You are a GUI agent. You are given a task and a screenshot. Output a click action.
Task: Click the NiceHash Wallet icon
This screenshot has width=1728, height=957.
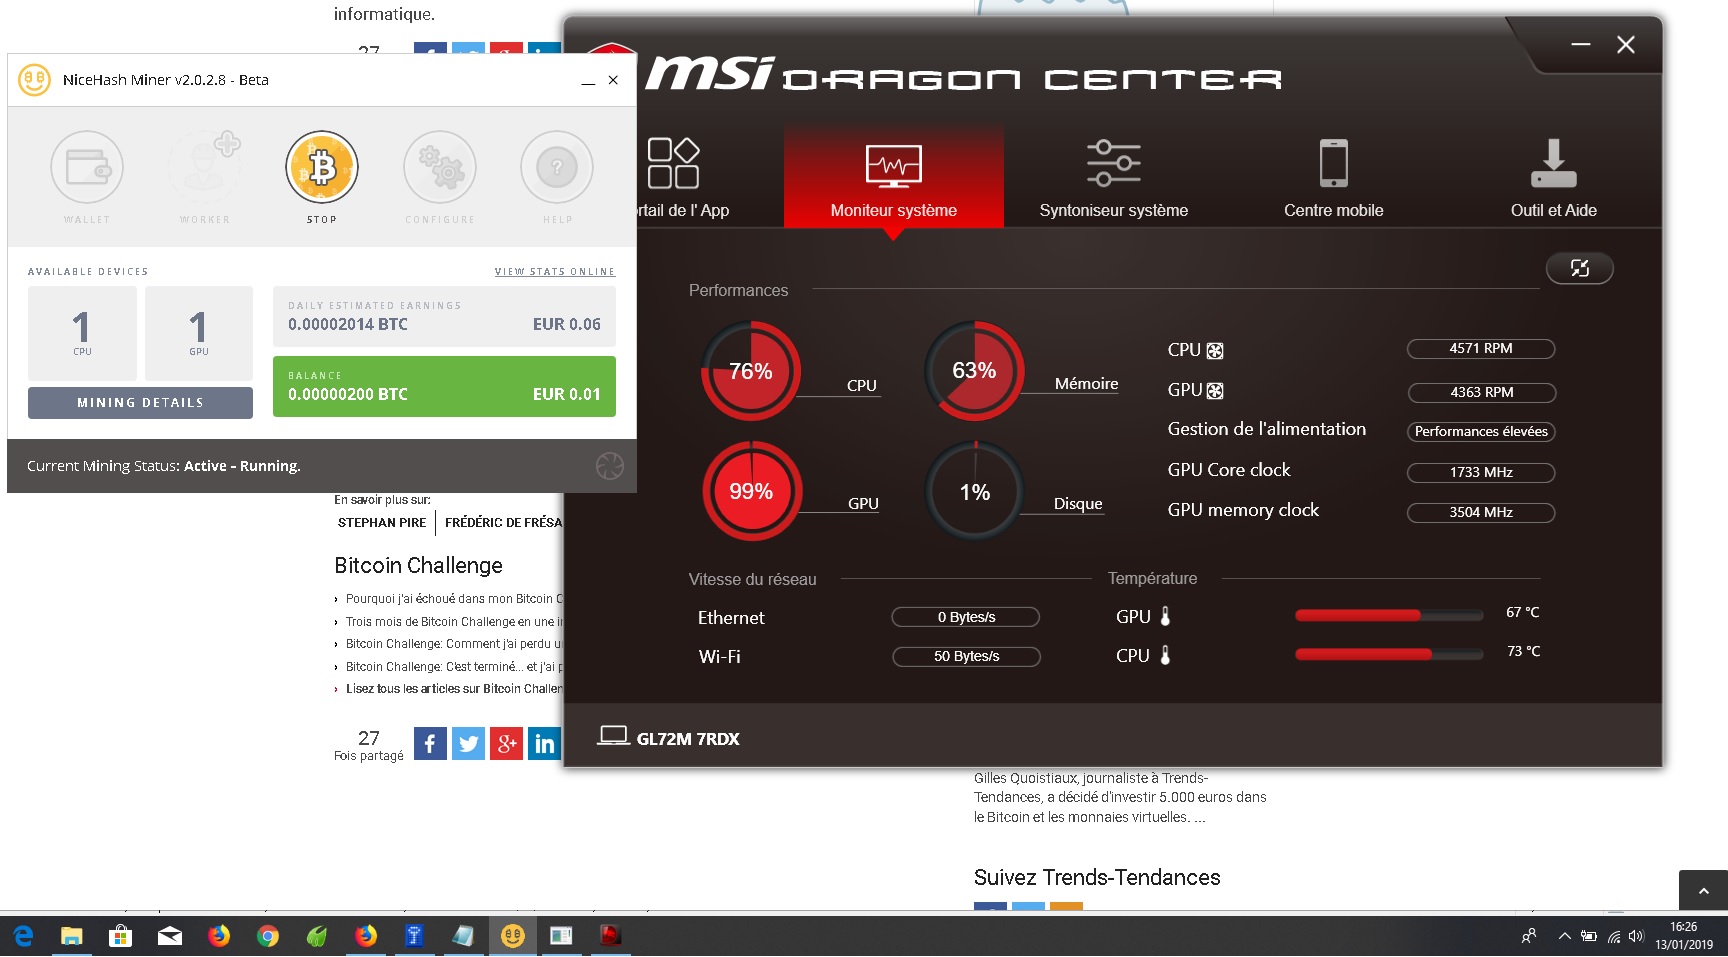point(87,167)
